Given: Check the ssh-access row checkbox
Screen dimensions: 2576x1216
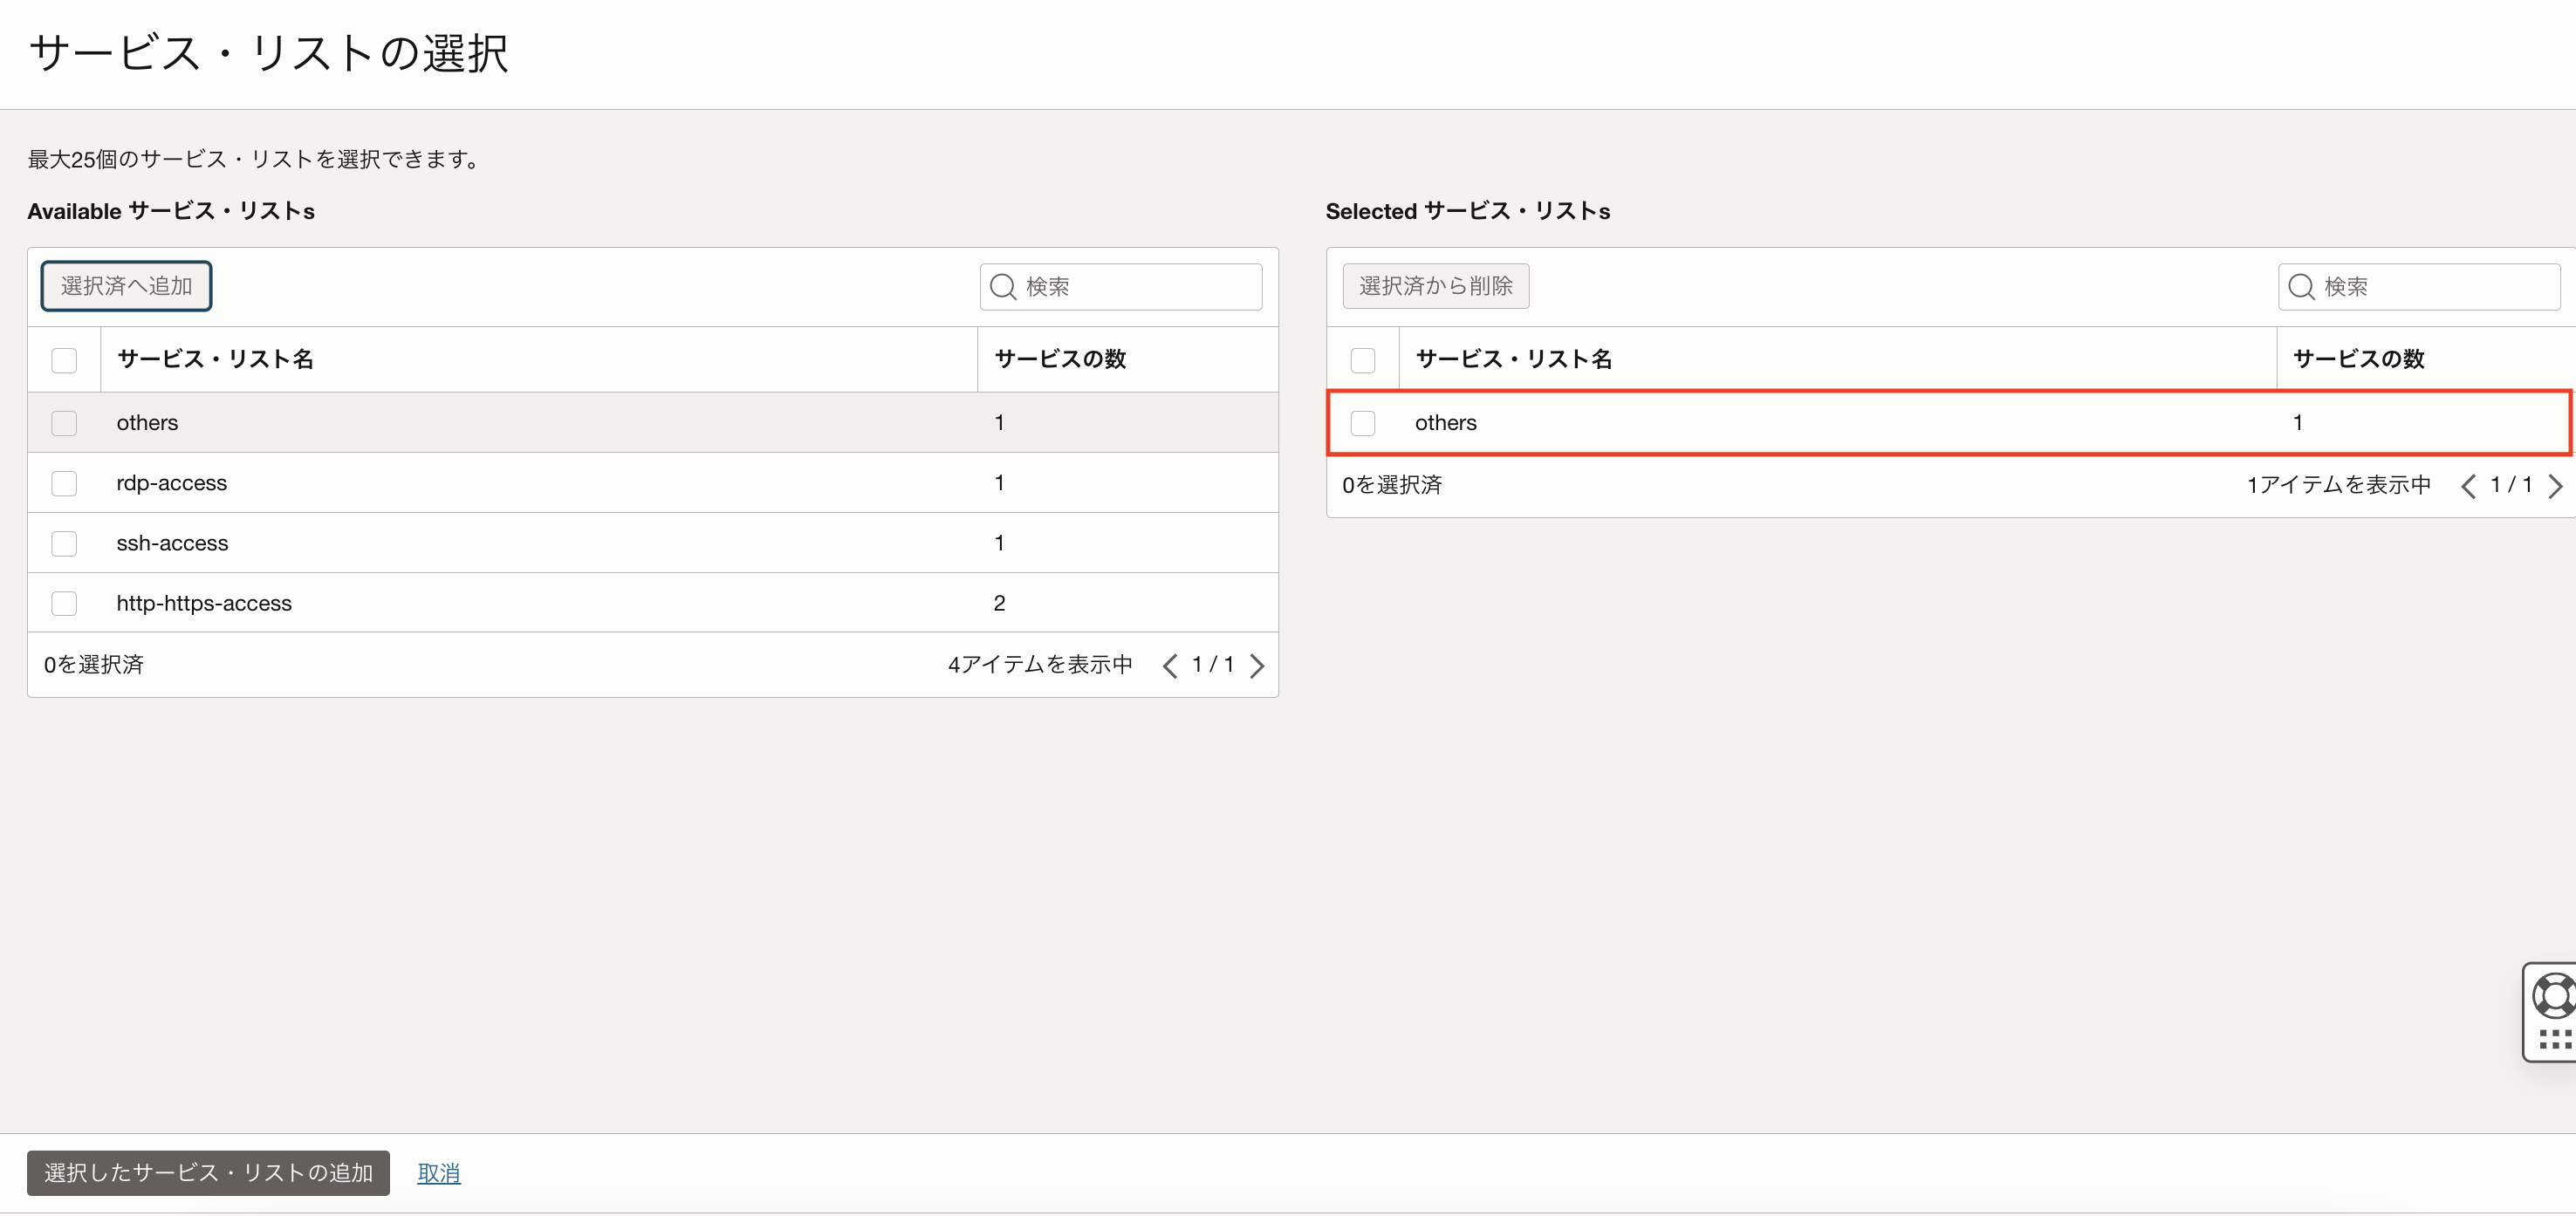Looking at the screenshot, I should click(64, 543).
